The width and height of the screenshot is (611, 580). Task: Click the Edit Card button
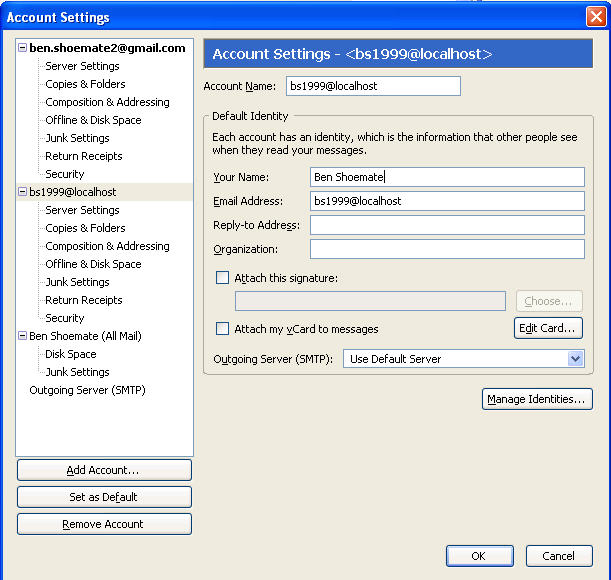click(548, 328)
